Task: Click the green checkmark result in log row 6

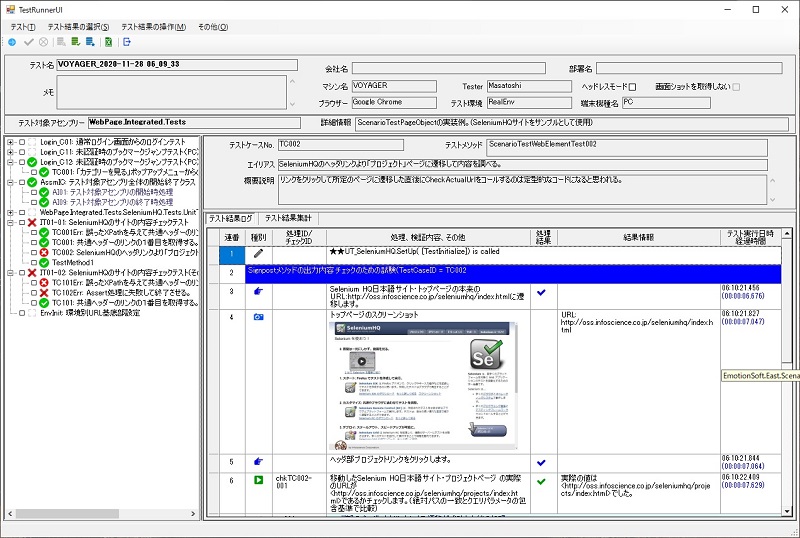Action: point(541,481)
